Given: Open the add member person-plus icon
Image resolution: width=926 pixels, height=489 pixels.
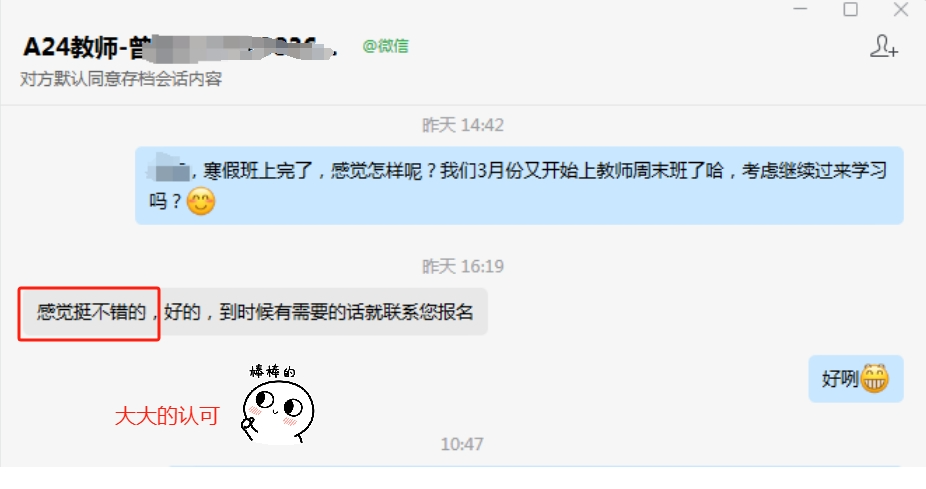Looking at the screenshot, I should pyautogui.click(x=883, y=46).
